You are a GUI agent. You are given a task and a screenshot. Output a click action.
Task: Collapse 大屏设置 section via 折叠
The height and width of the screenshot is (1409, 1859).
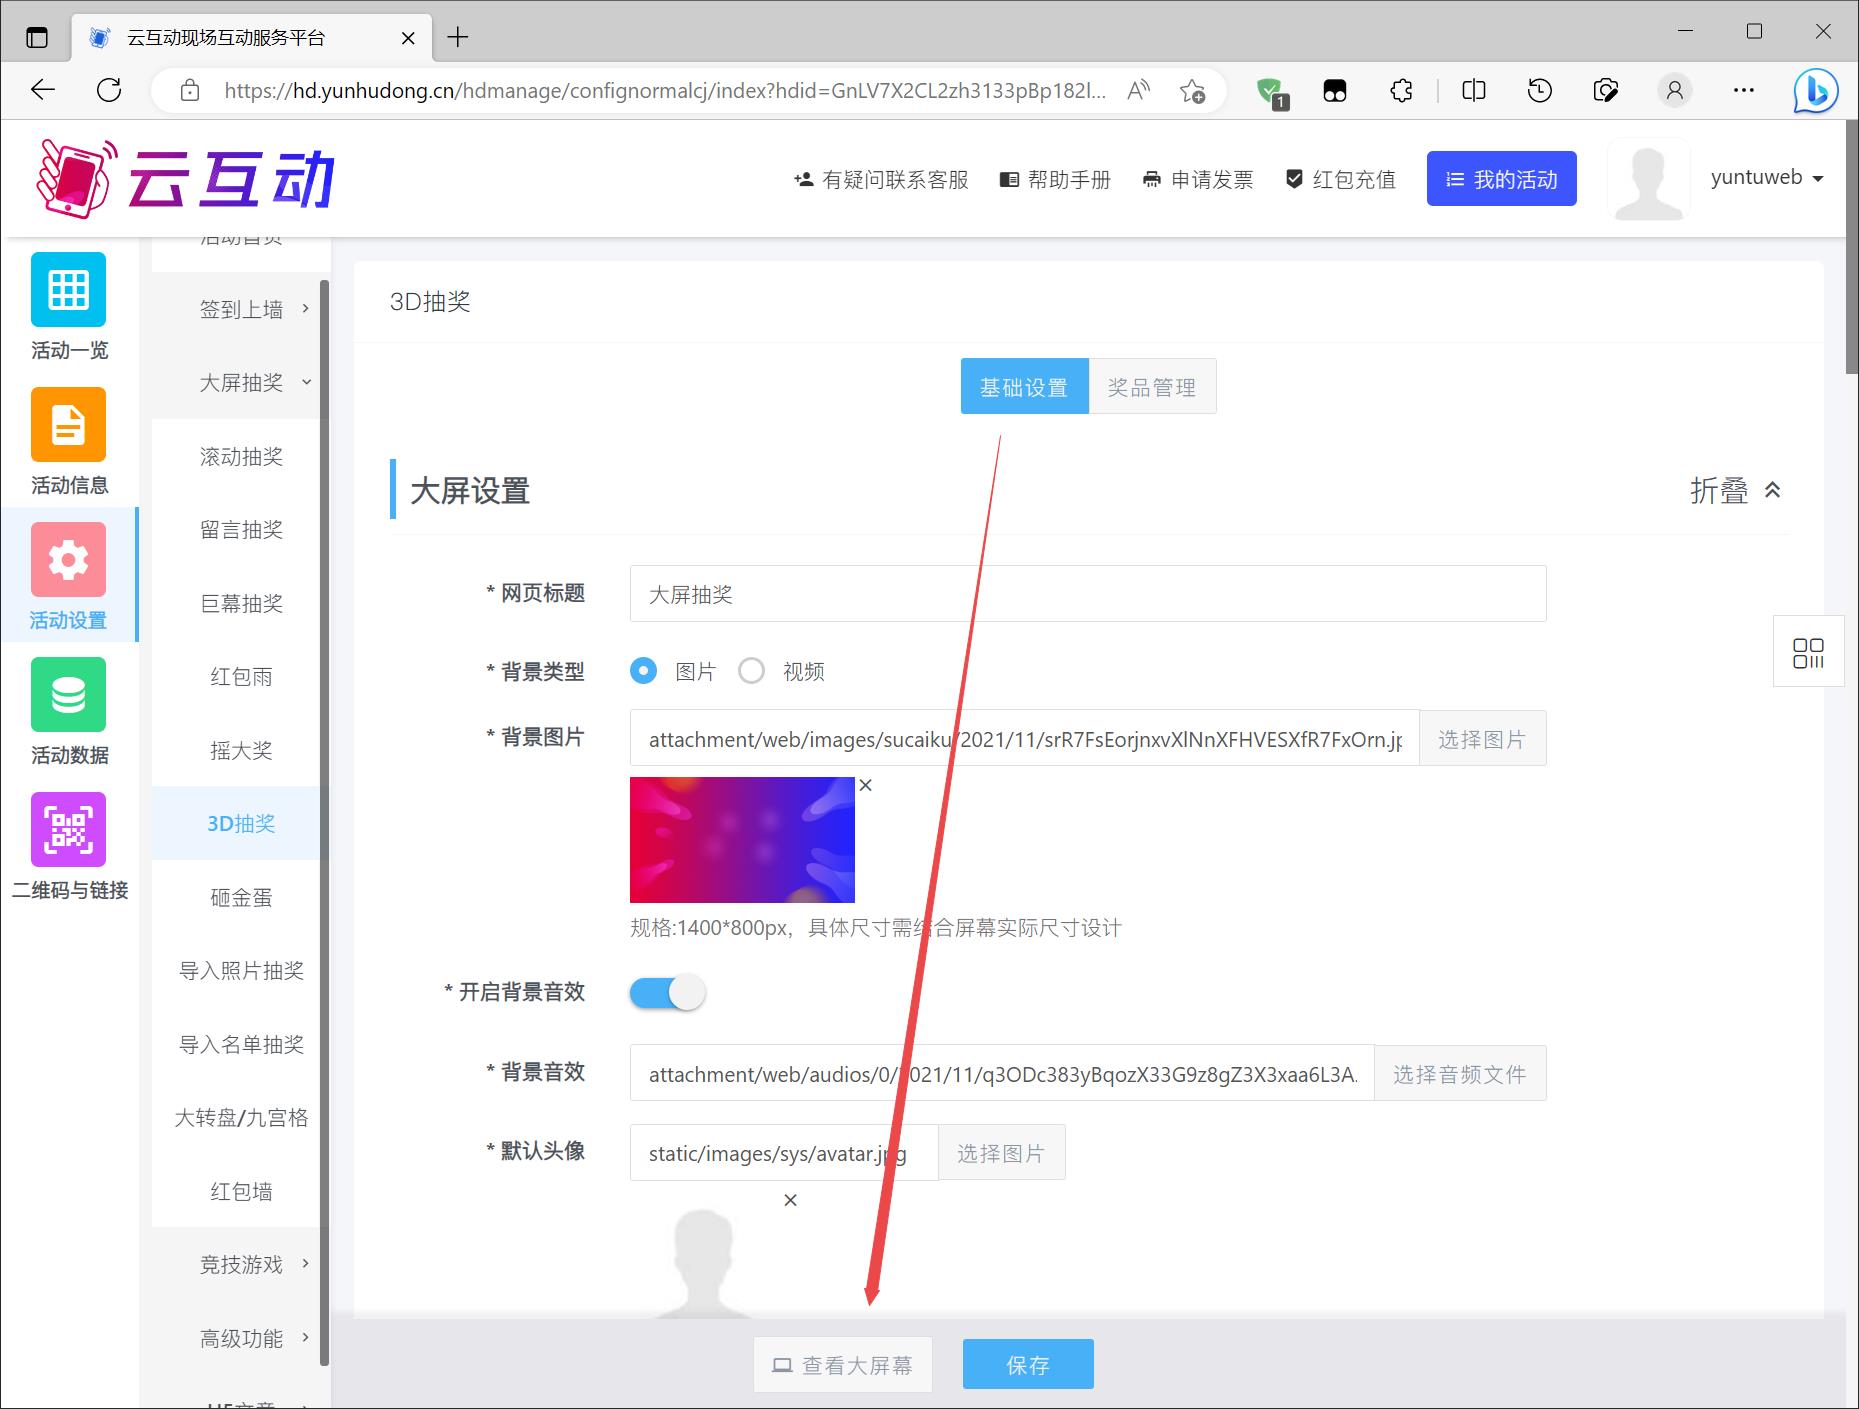tap(1735, 491)
